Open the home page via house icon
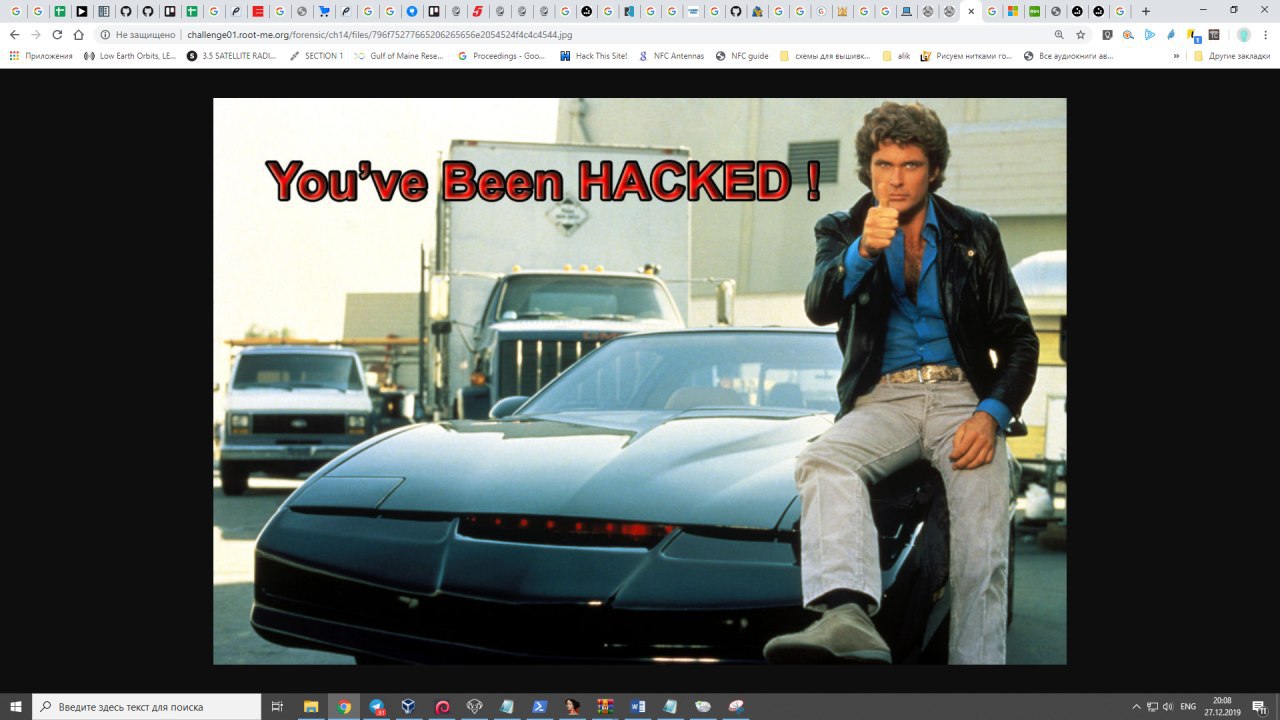 coord(79,34)
